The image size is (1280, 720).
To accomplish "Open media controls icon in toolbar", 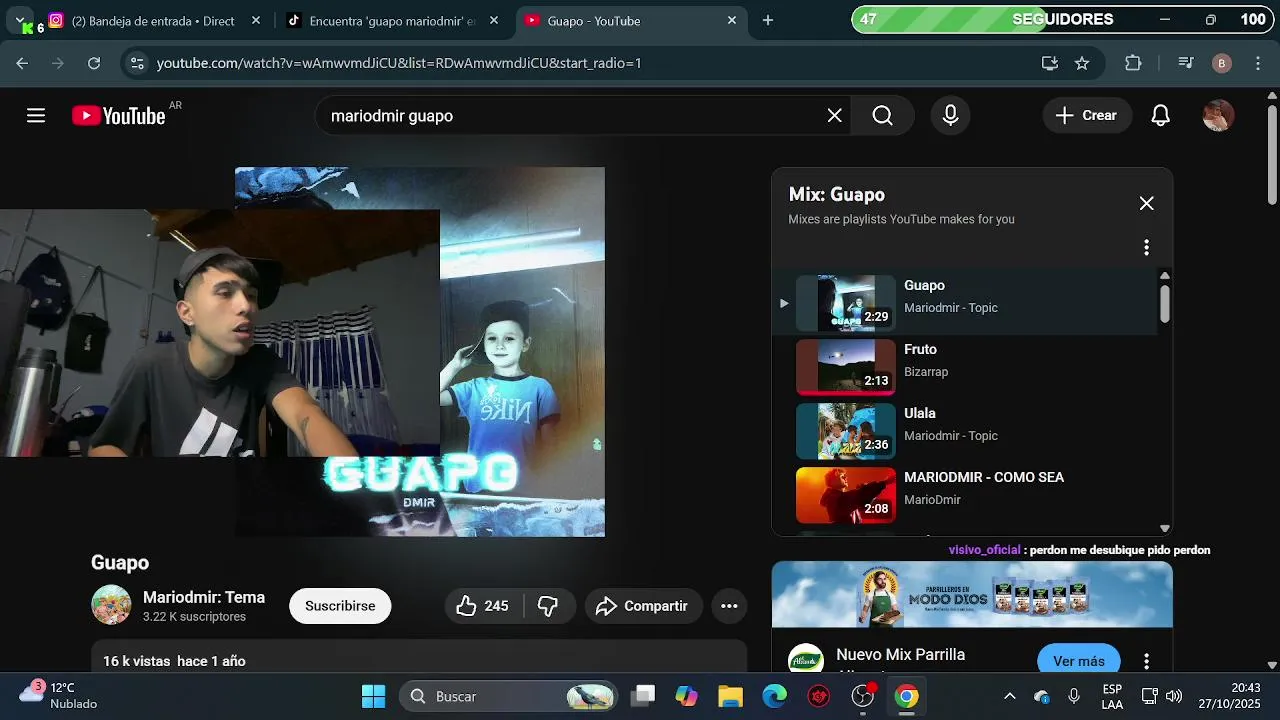I will coord(1186,63).
